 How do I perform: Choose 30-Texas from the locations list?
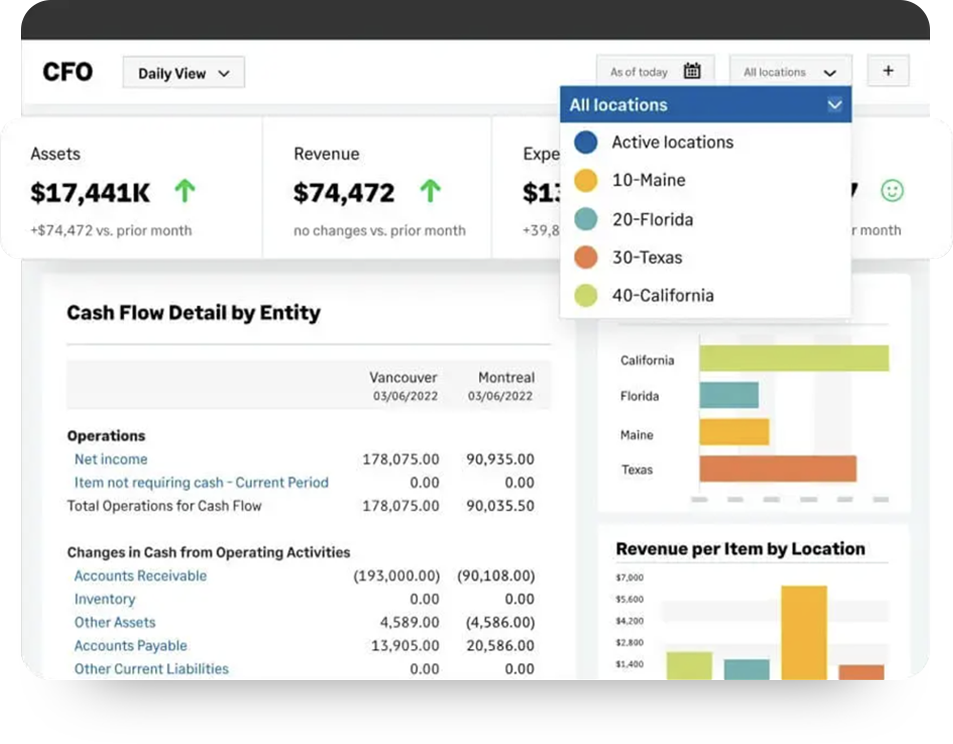pos(647,258)
